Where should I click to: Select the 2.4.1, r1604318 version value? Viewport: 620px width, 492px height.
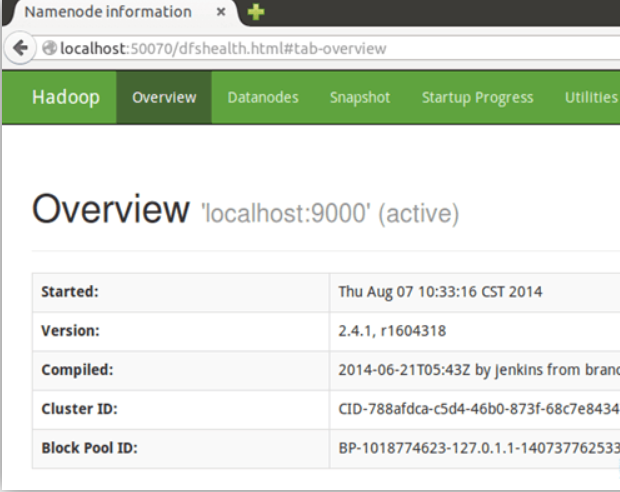[x=392, y=331]
